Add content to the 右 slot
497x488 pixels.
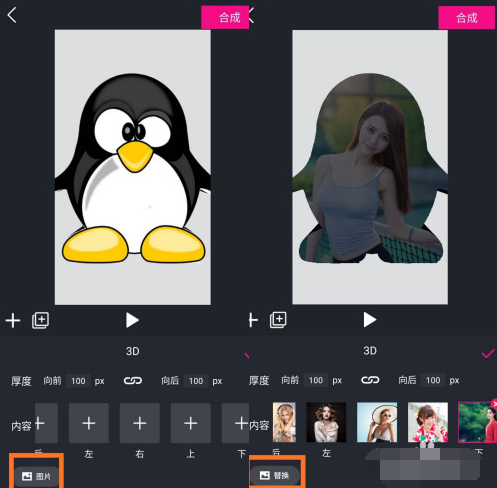[140, 423]
